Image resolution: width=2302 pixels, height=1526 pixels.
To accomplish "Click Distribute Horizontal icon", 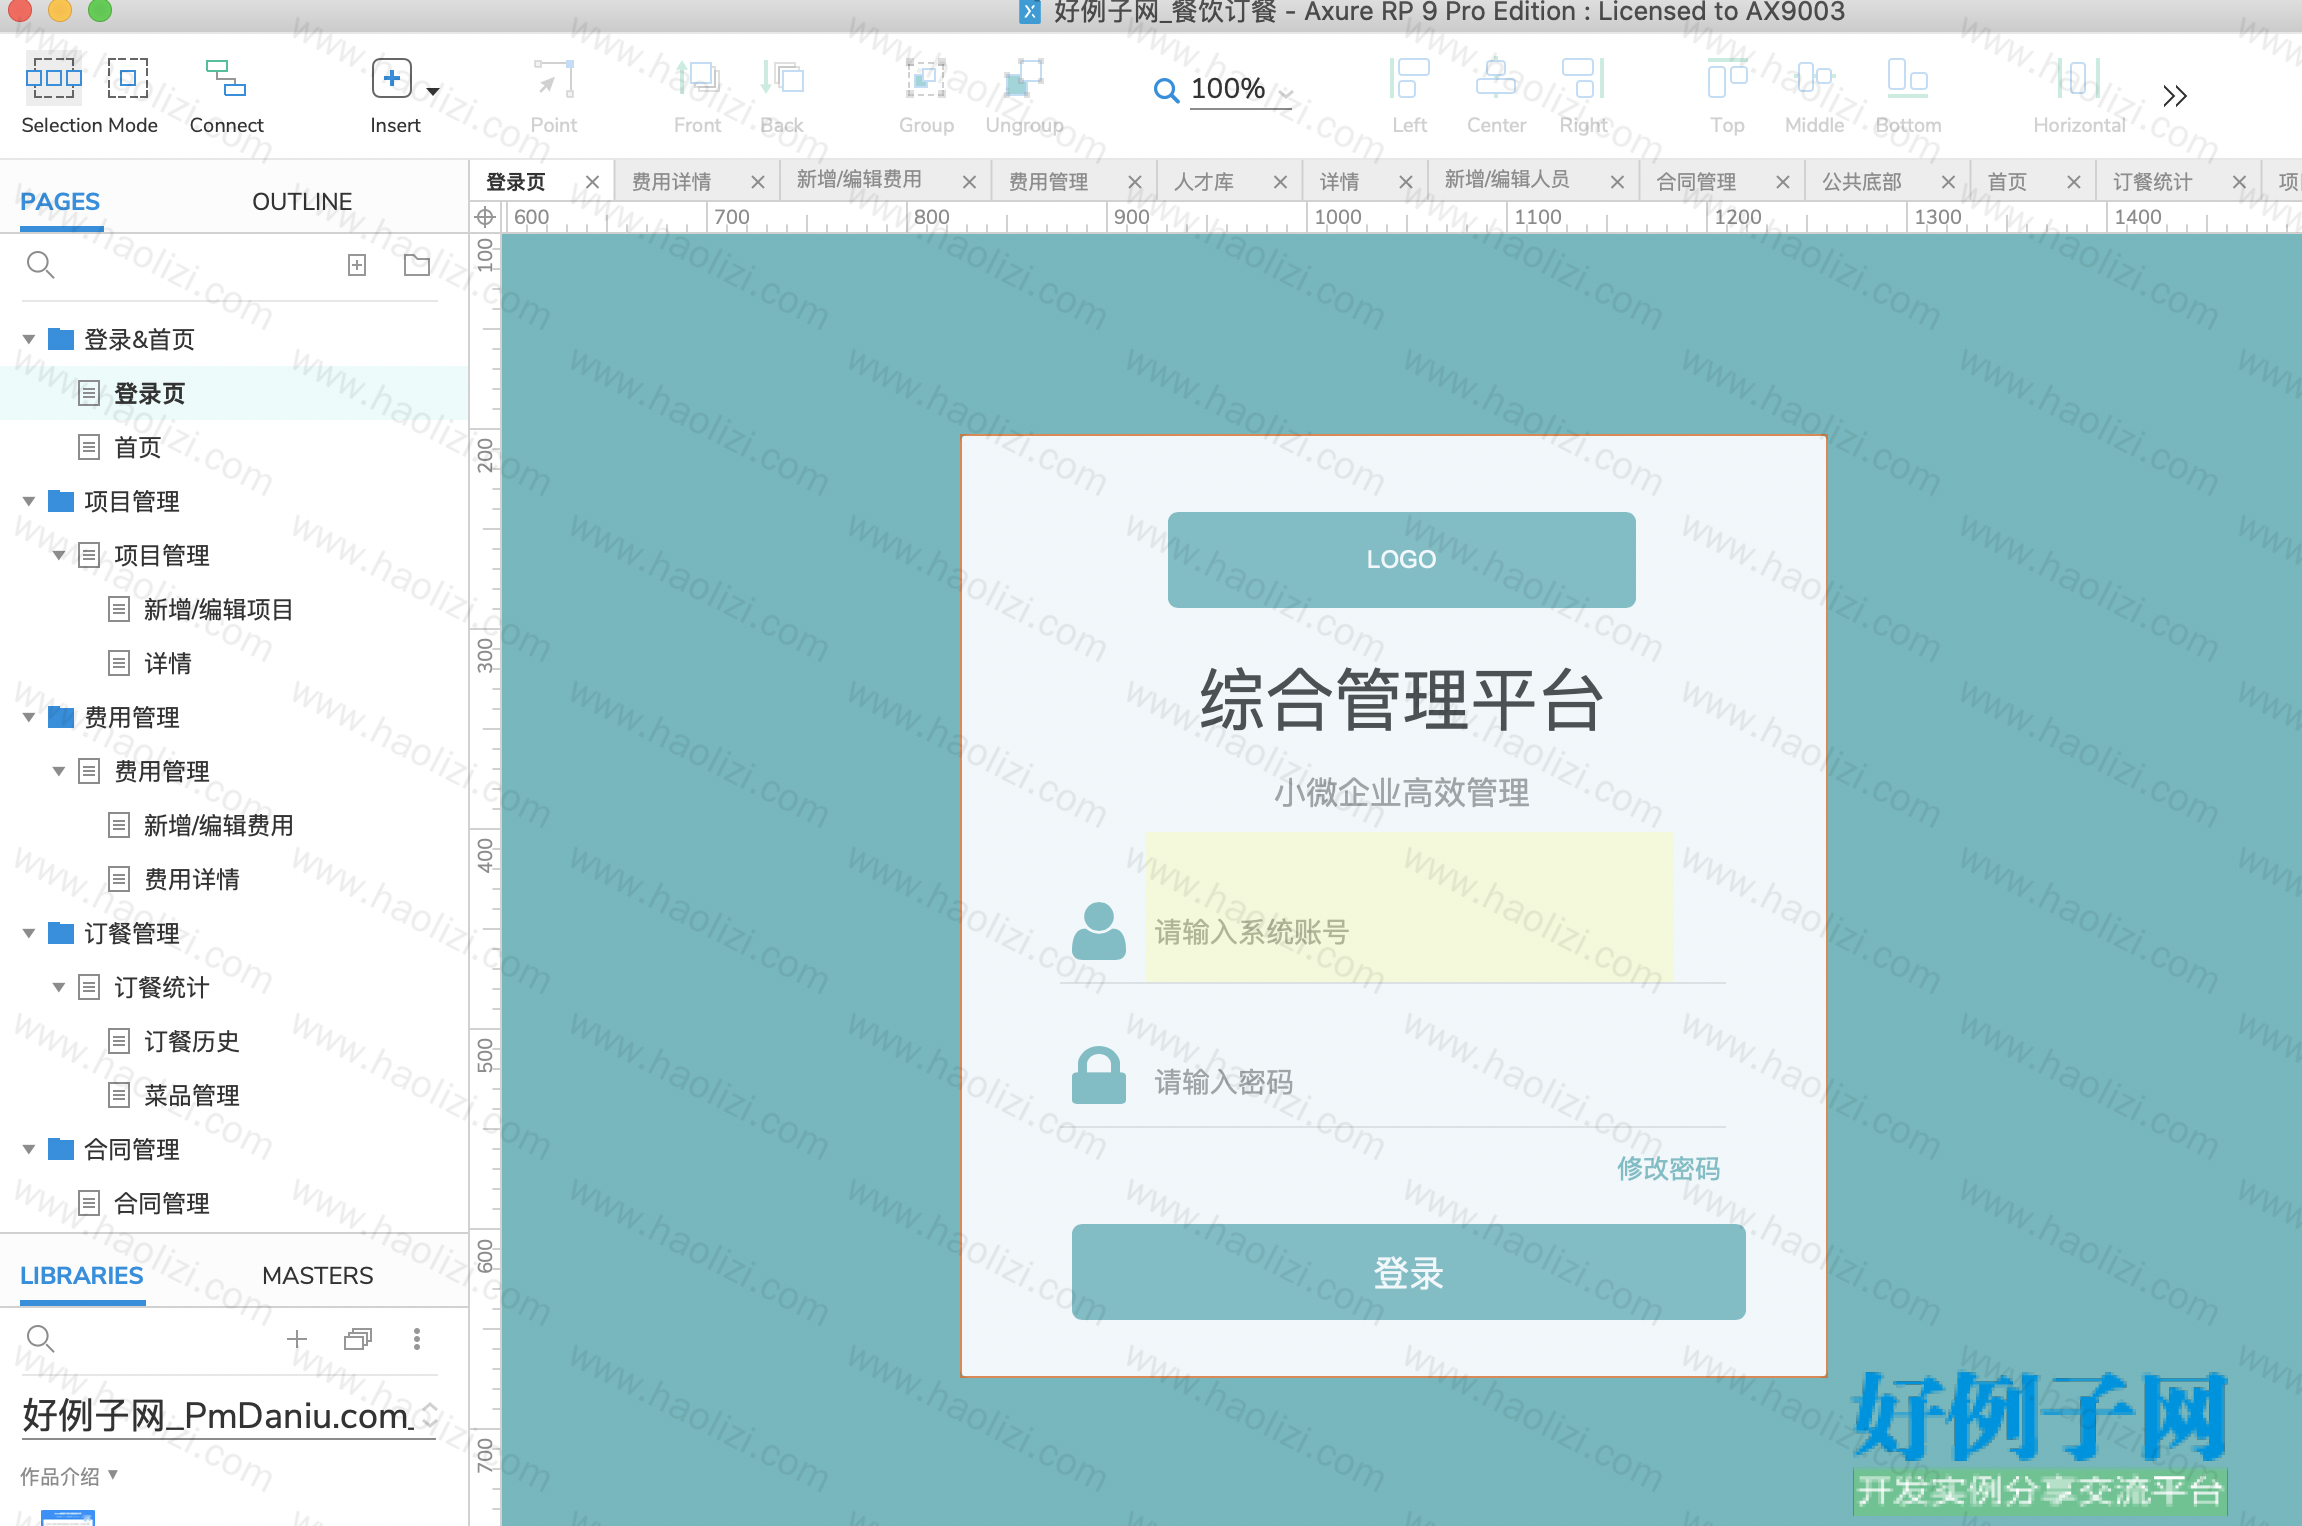I will click(2078, 78).
